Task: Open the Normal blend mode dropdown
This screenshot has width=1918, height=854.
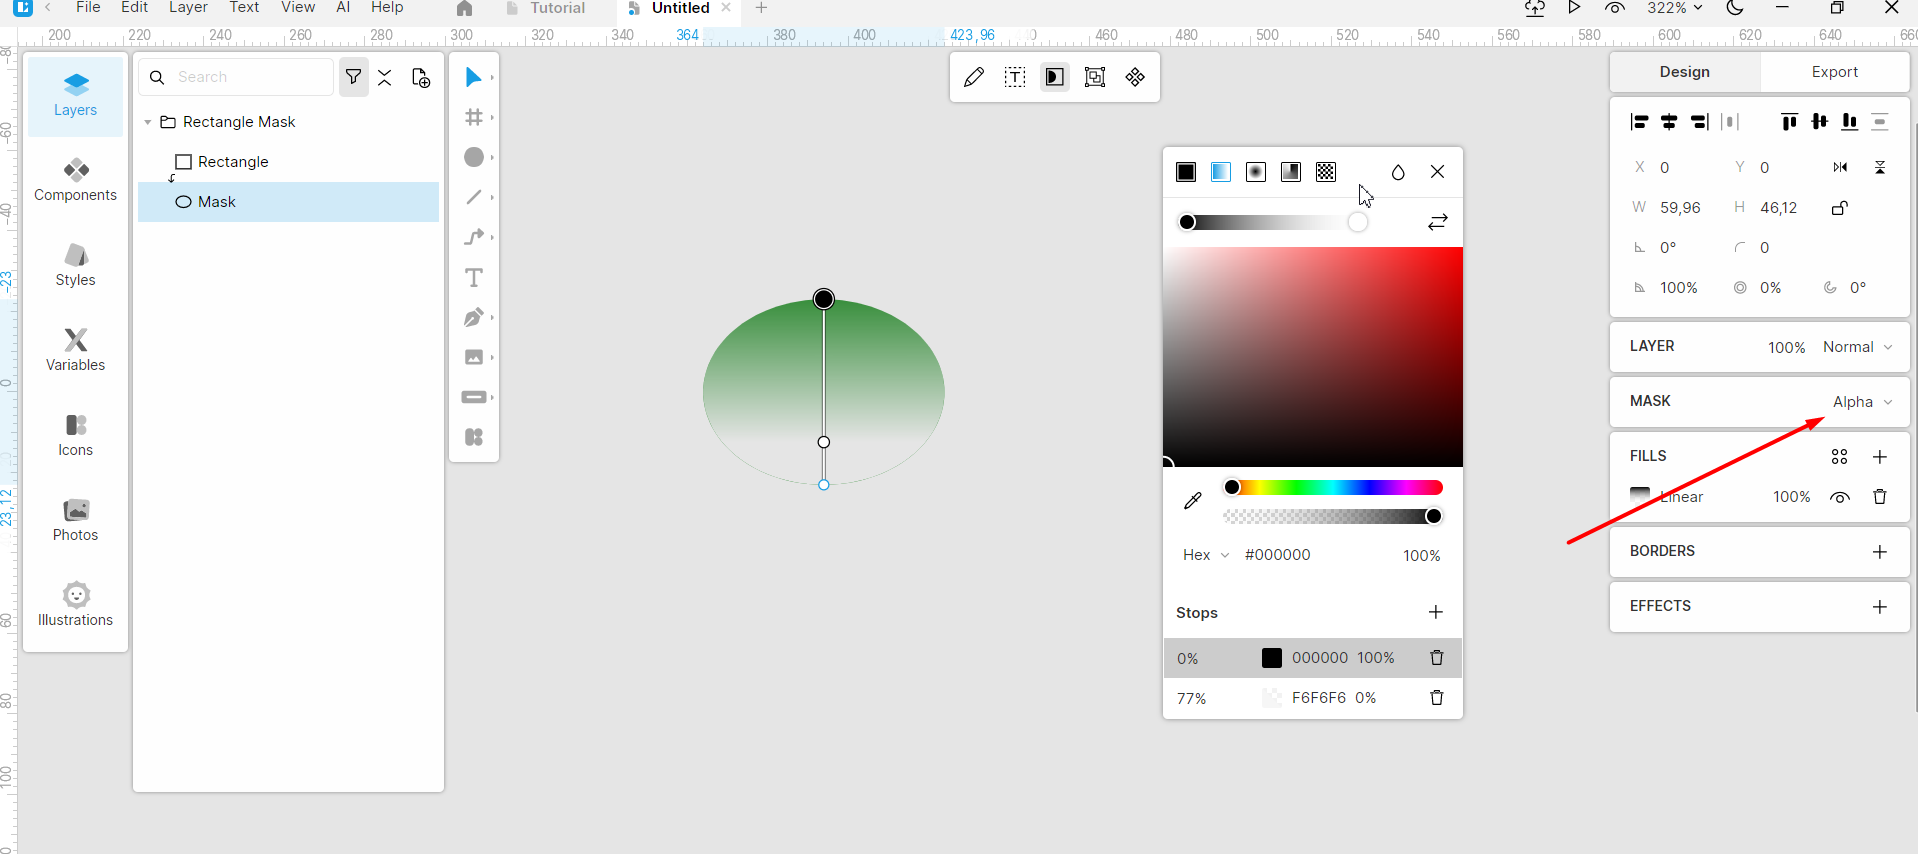Action: pyautogui.click(x=1857, y=347)
